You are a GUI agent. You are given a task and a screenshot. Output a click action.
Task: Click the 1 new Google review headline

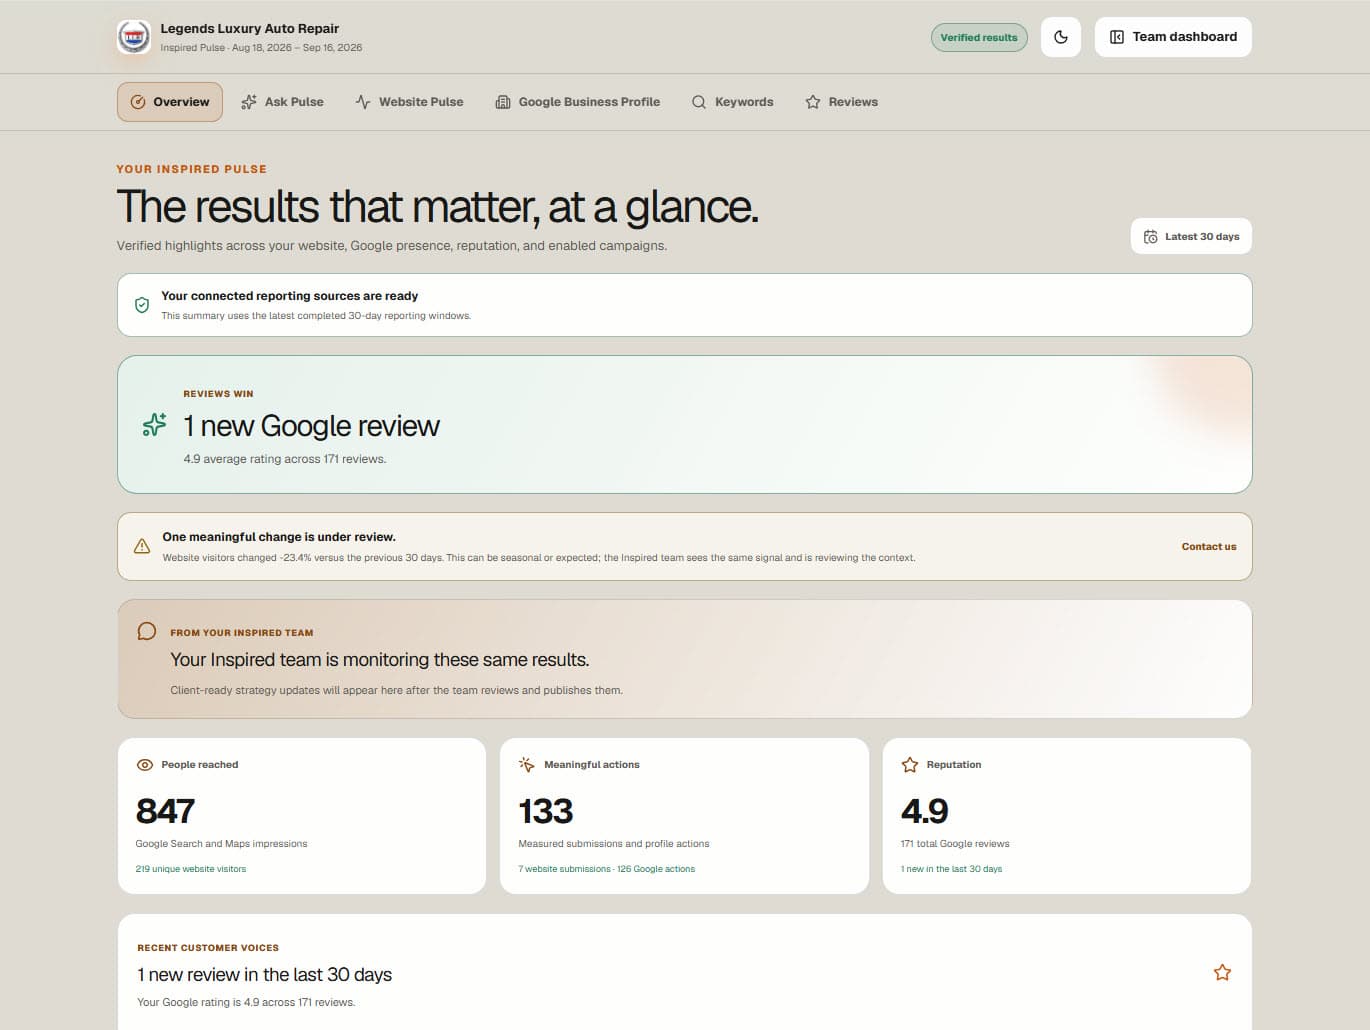pos(311,426)
